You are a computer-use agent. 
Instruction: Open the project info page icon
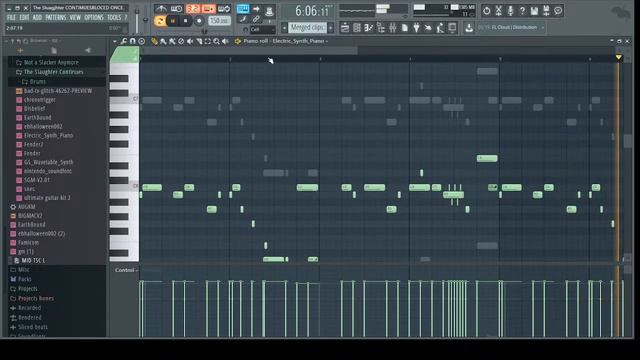point(404,28)
